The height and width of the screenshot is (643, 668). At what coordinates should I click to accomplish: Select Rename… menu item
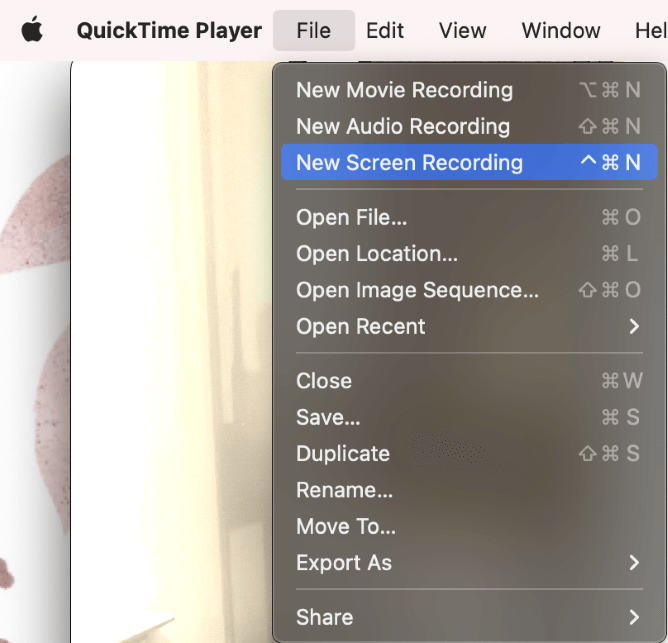point(344,490)
